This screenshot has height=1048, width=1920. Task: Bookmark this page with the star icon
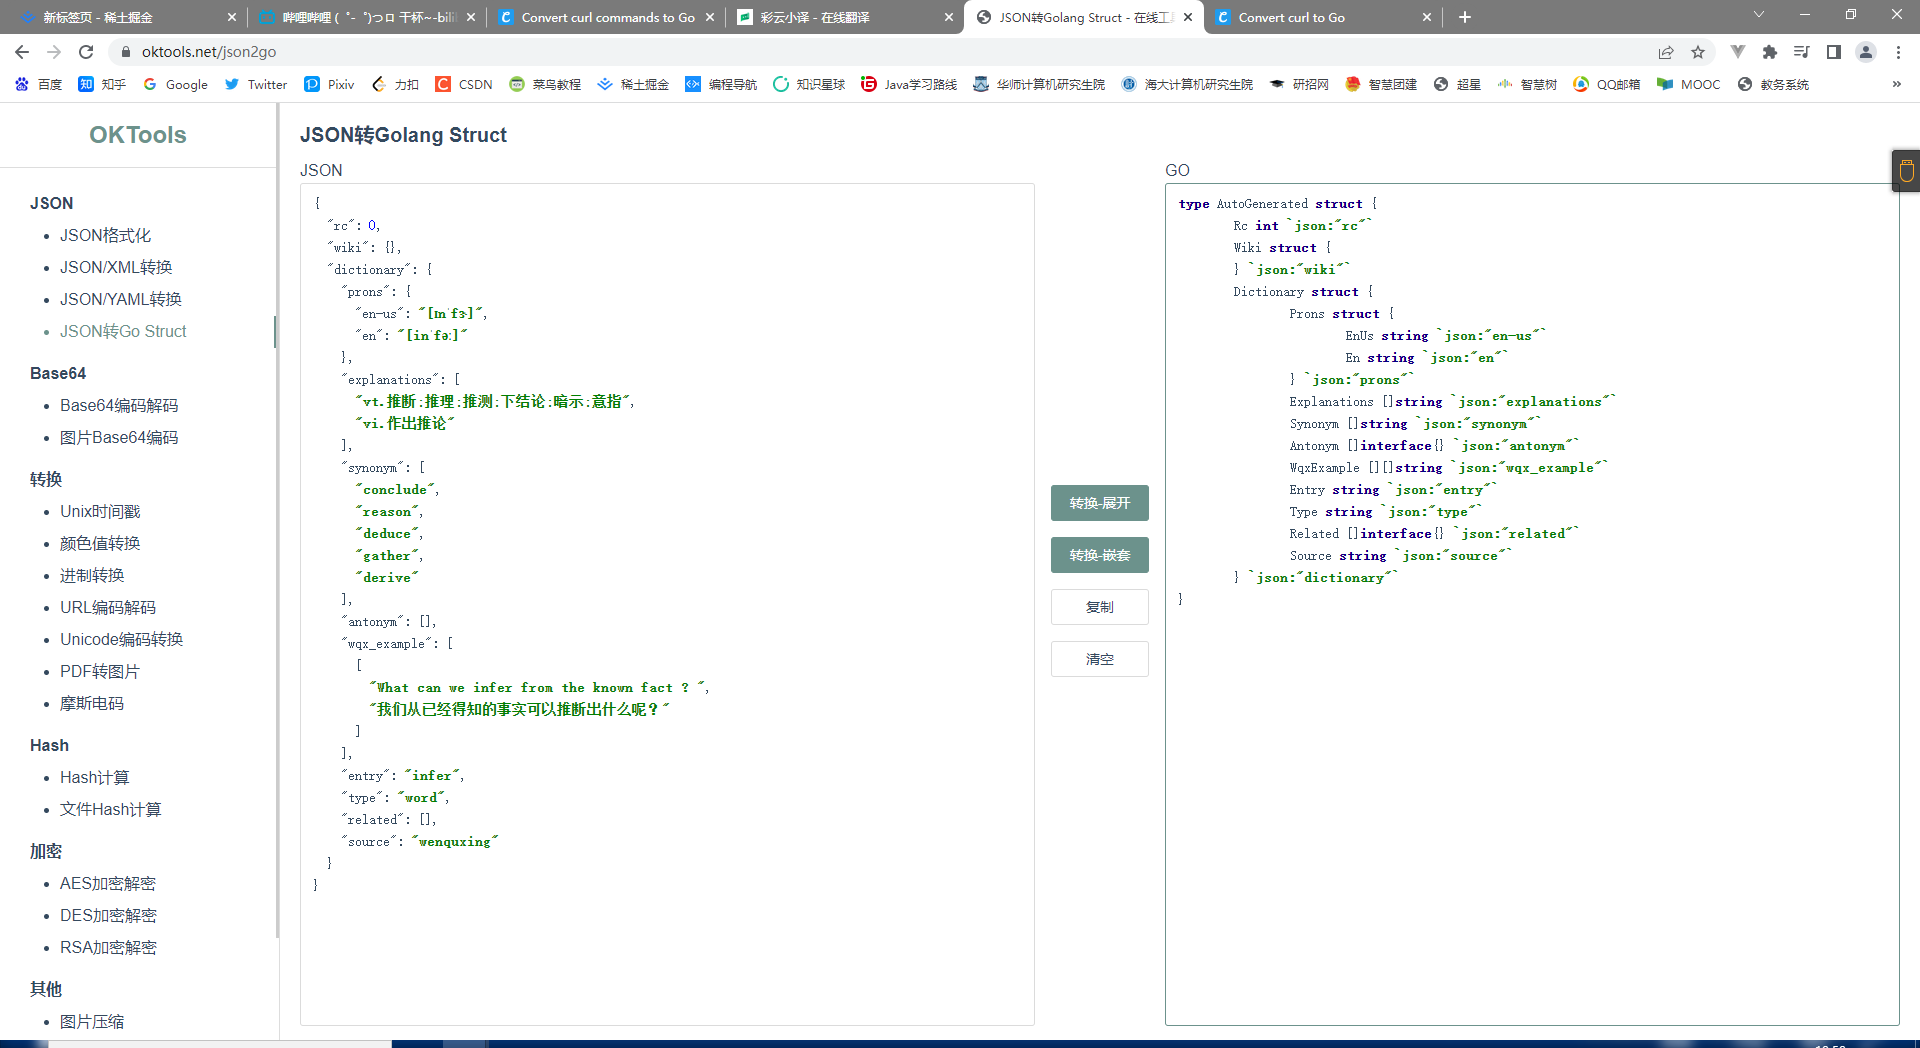coord(1698,52)
